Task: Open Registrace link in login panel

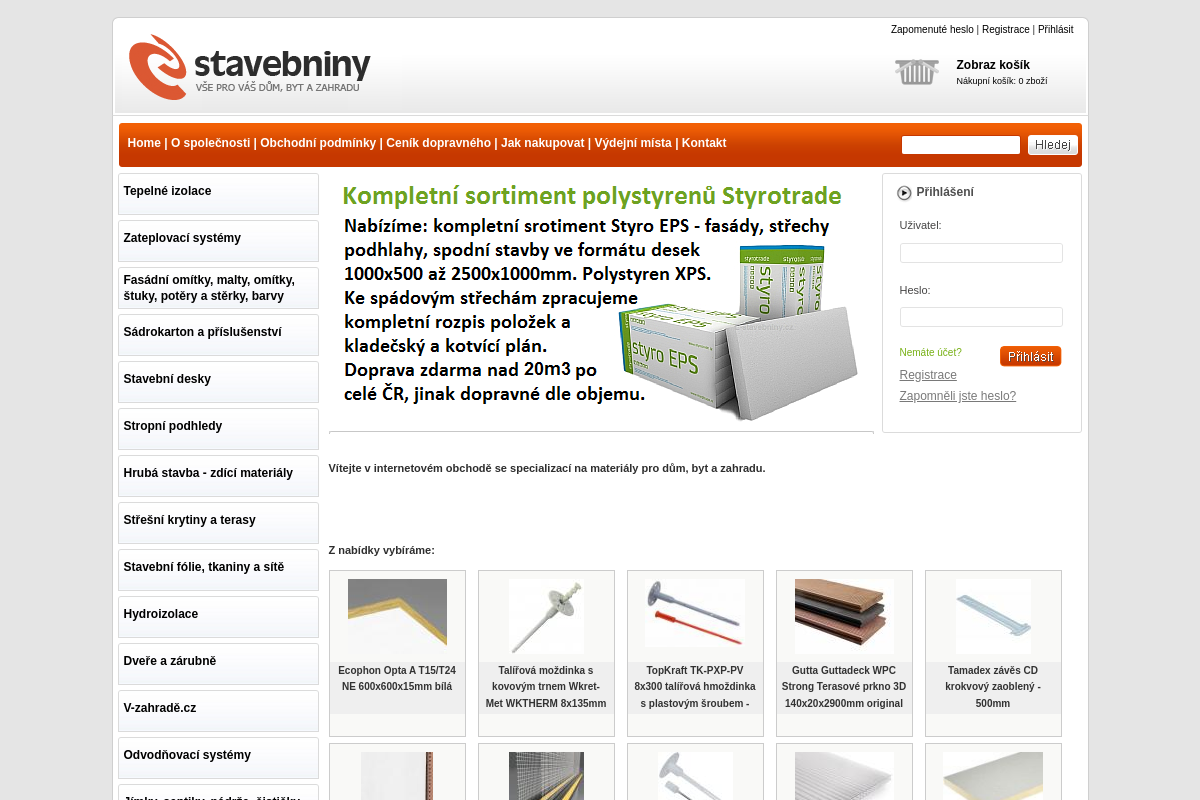Action: point(928,375)
